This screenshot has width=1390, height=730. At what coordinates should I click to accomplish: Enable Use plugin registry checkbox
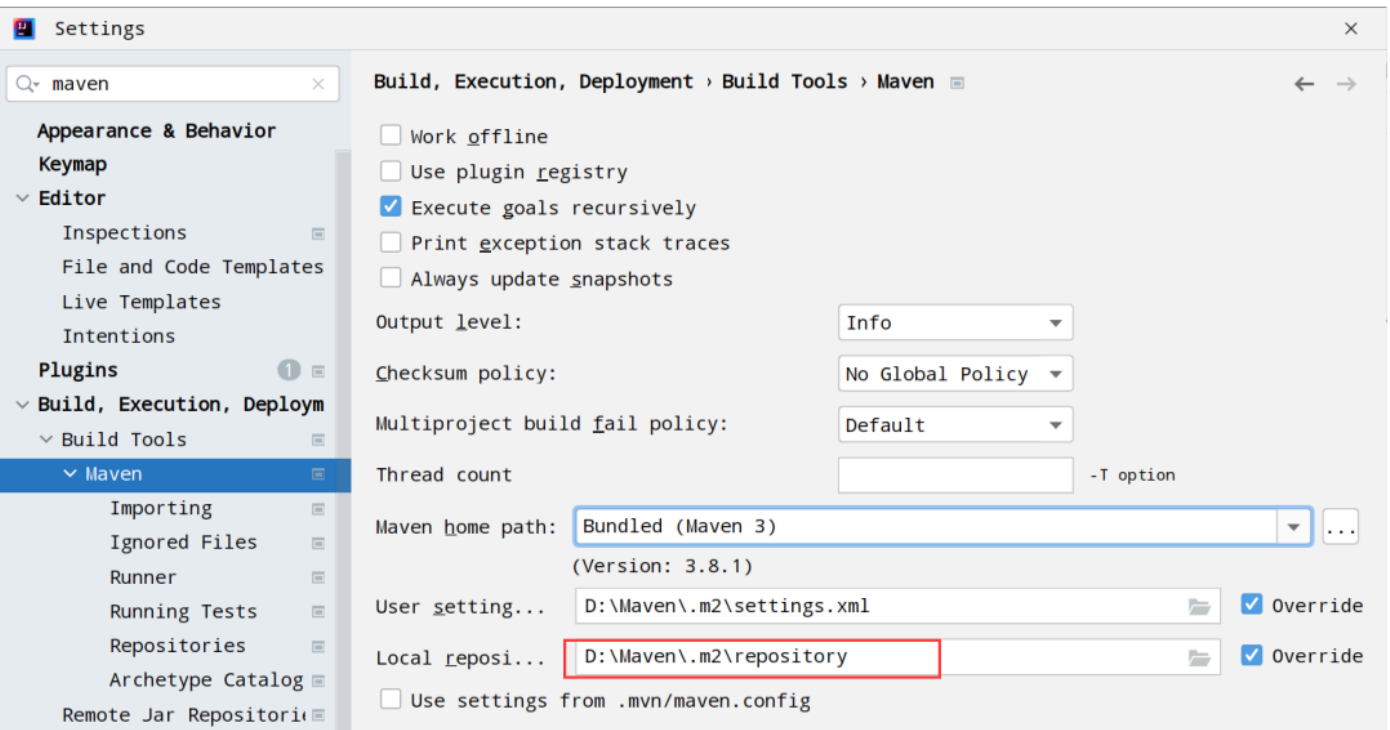390,171
